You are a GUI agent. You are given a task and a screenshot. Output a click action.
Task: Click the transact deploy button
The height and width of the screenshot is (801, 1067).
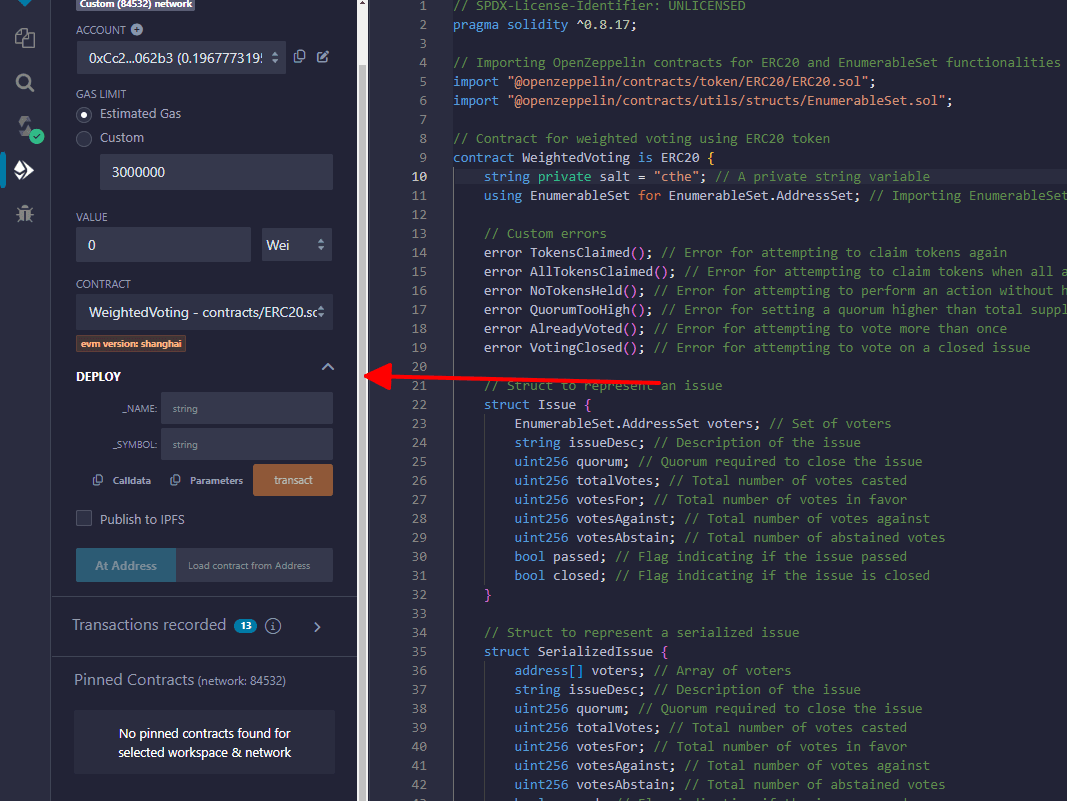[x=293, y=480]
